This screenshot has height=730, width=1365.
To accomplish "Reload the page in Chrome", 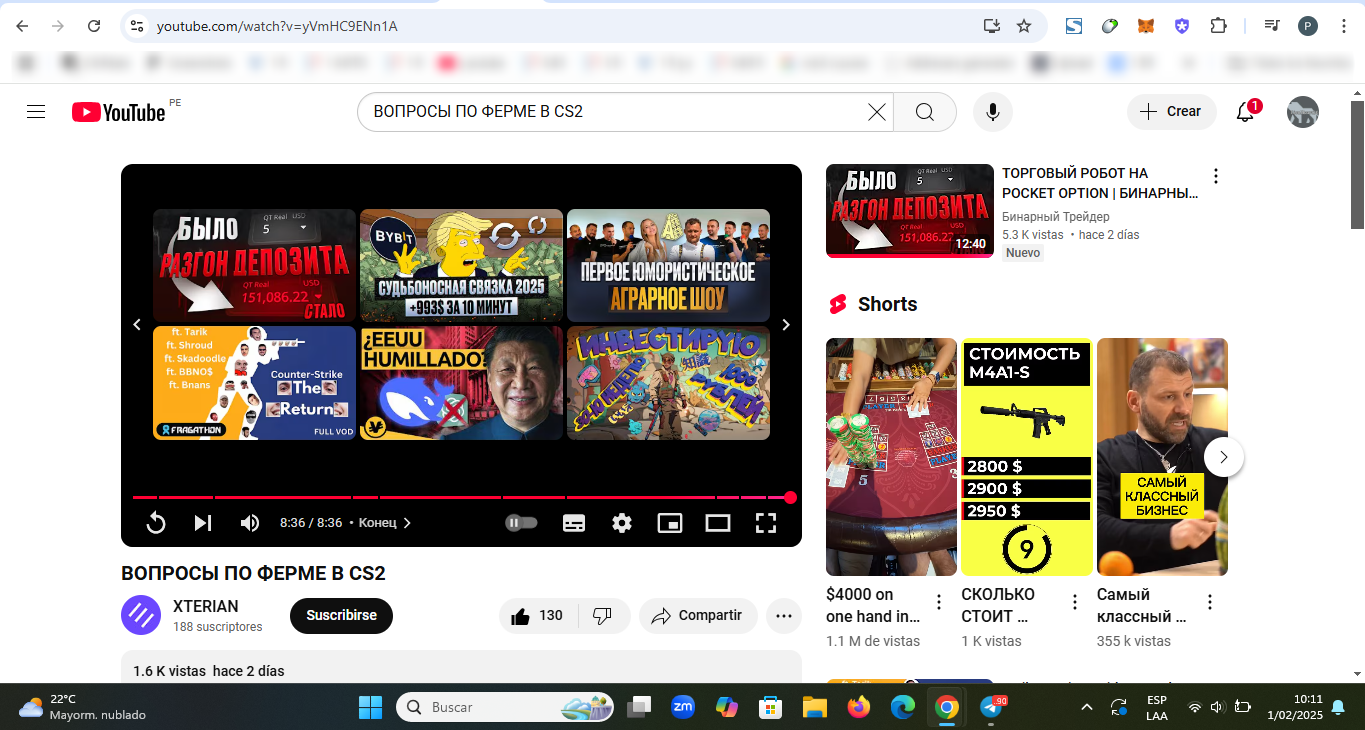I will 94,26.
